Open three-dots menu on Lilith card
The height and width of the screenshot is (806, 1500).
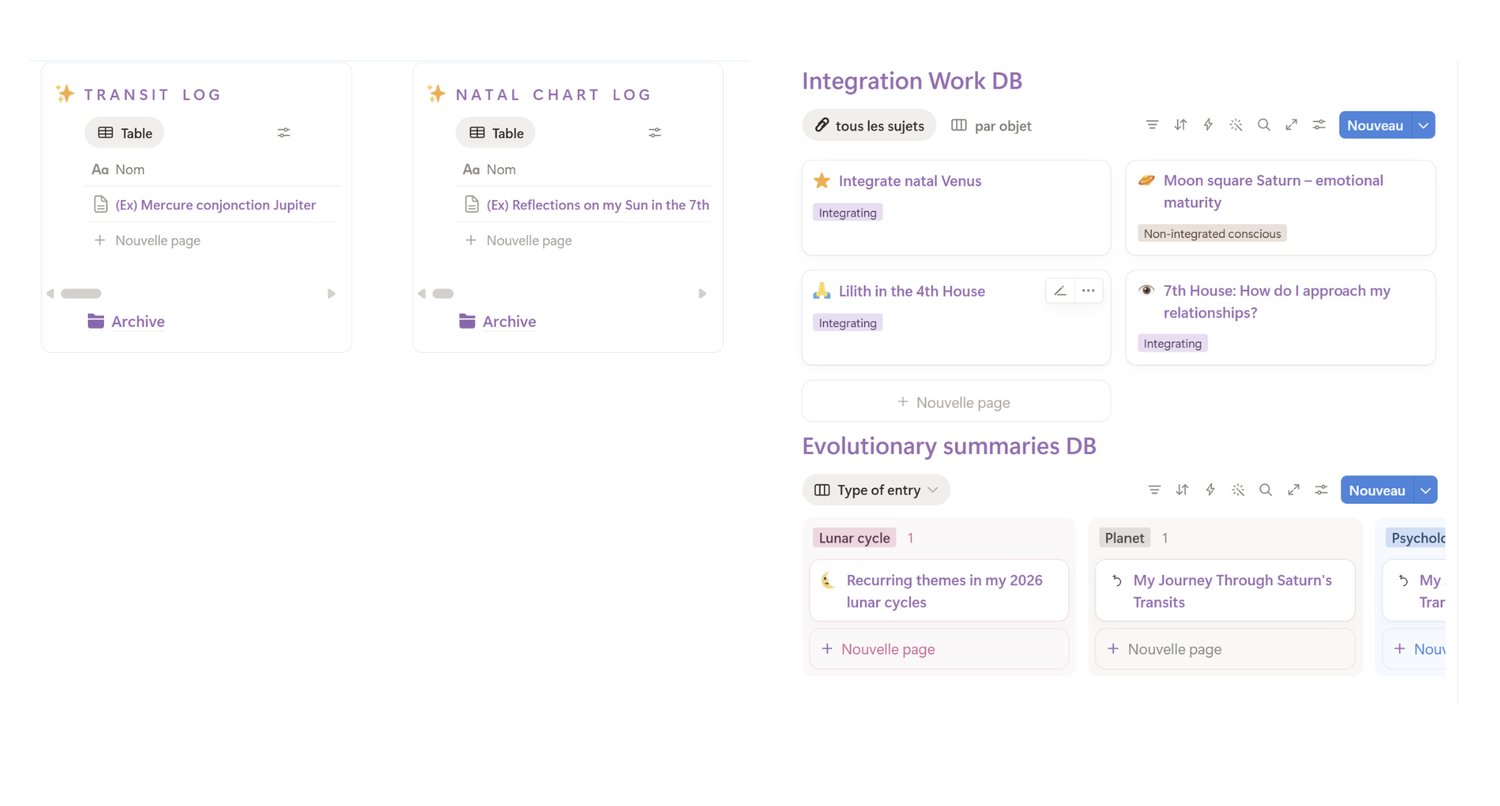[1088, 291]
